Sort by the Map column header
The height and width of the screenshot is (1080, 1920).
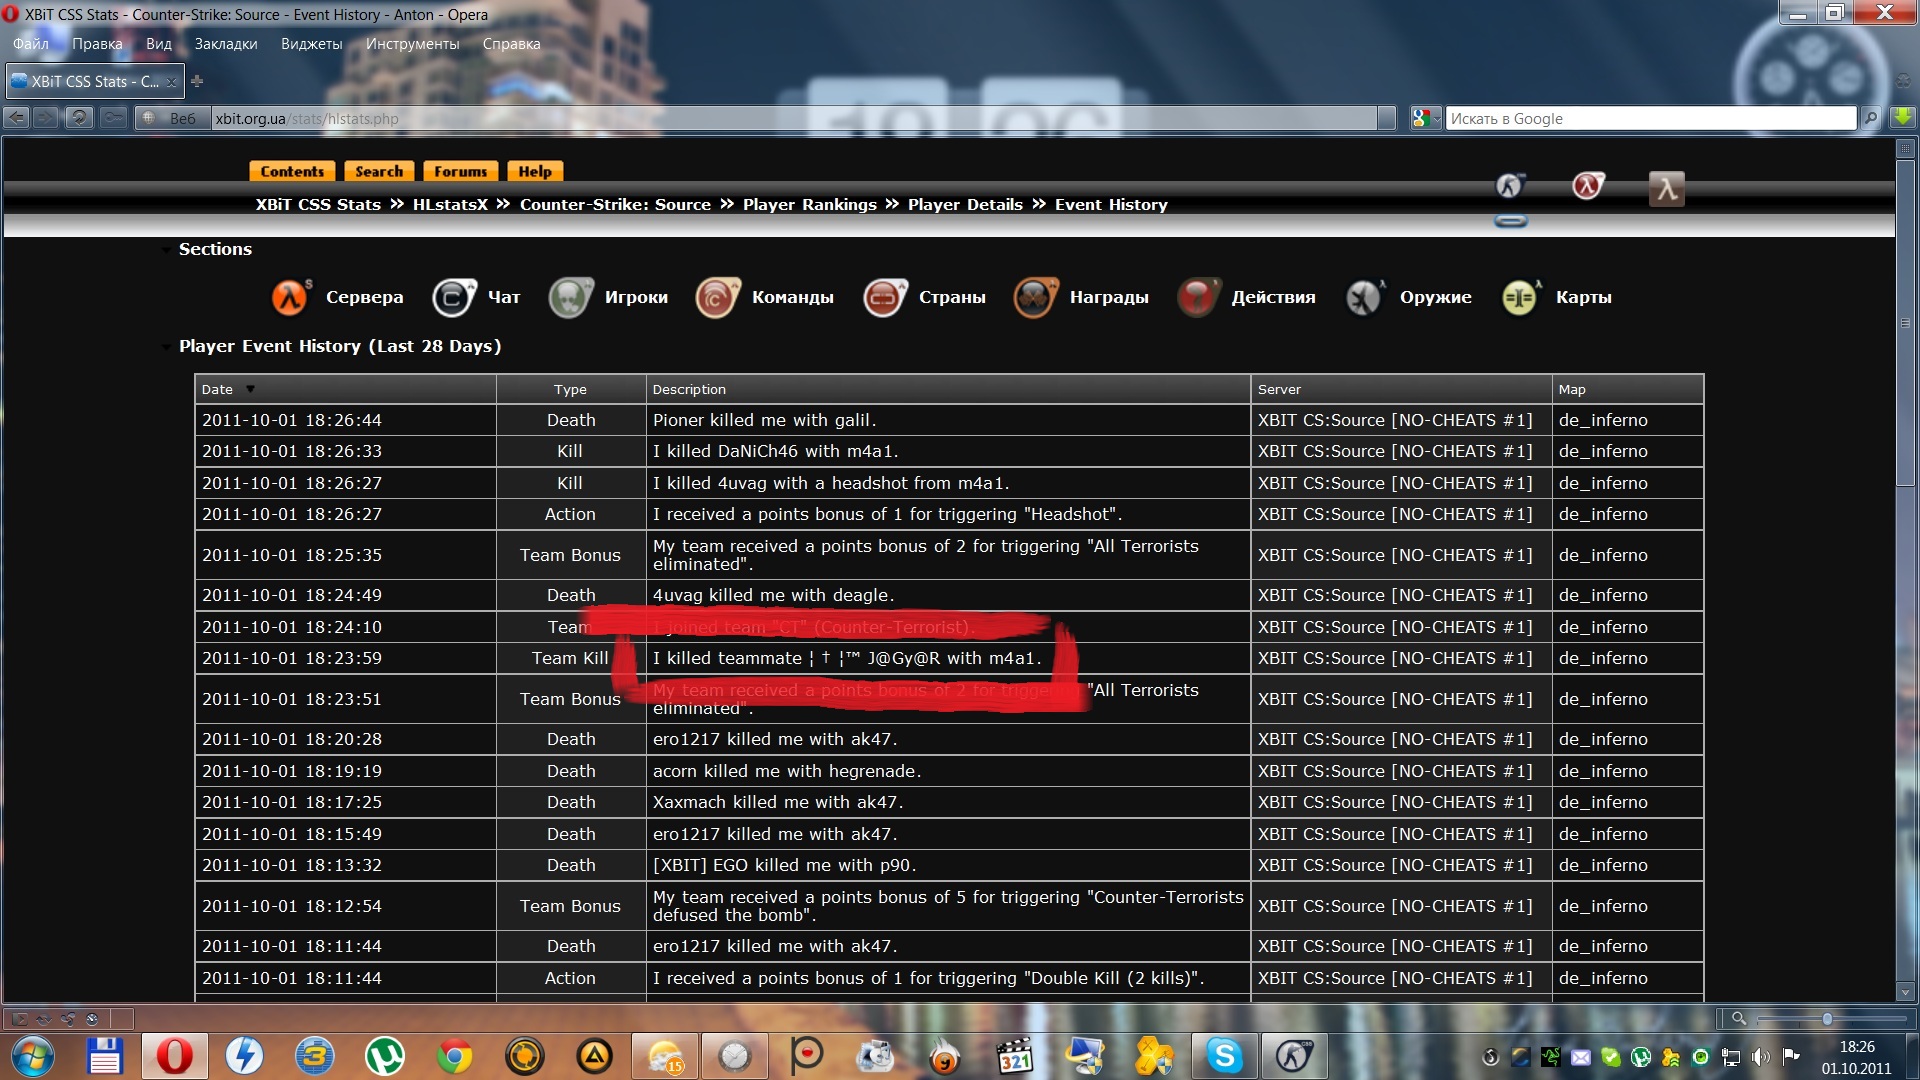click(1572, 389)
